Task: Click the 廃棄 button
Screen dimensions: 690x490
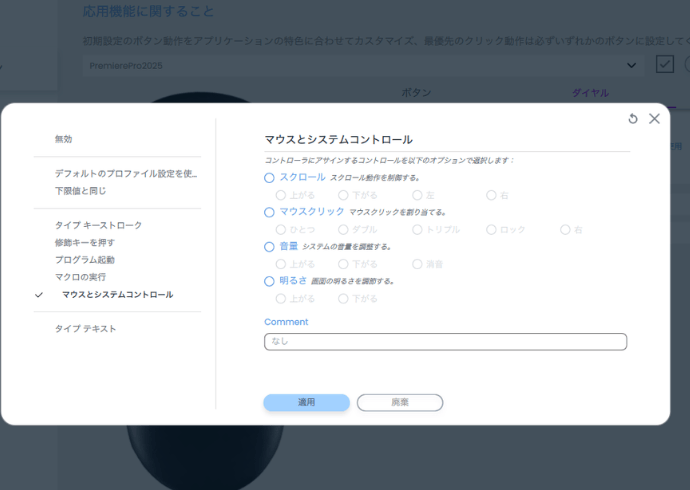Action: click(x=399, y=402)
